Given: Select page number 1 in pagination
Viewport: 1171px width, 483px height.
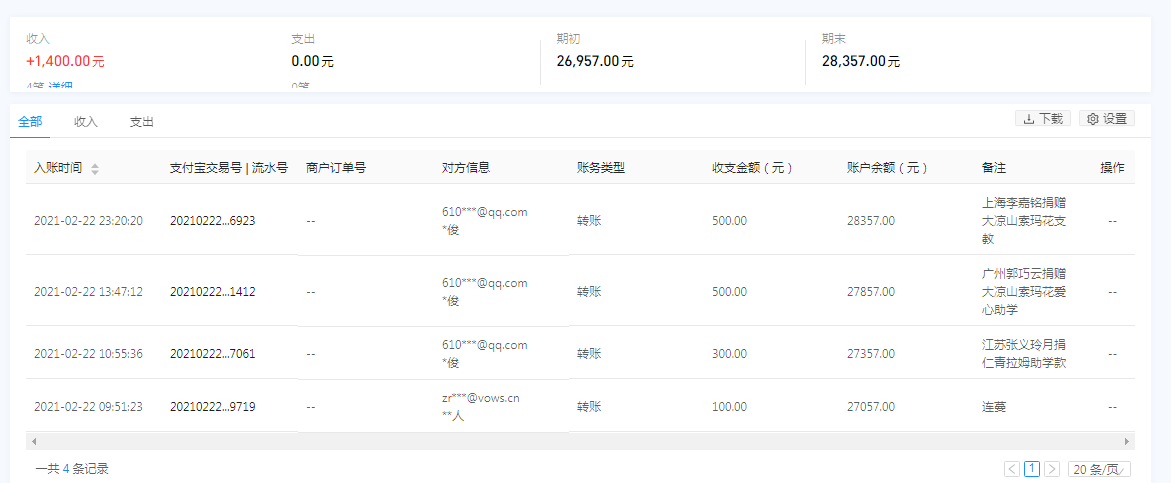Looking at the screenshot, I should [x=1032, y=469].
